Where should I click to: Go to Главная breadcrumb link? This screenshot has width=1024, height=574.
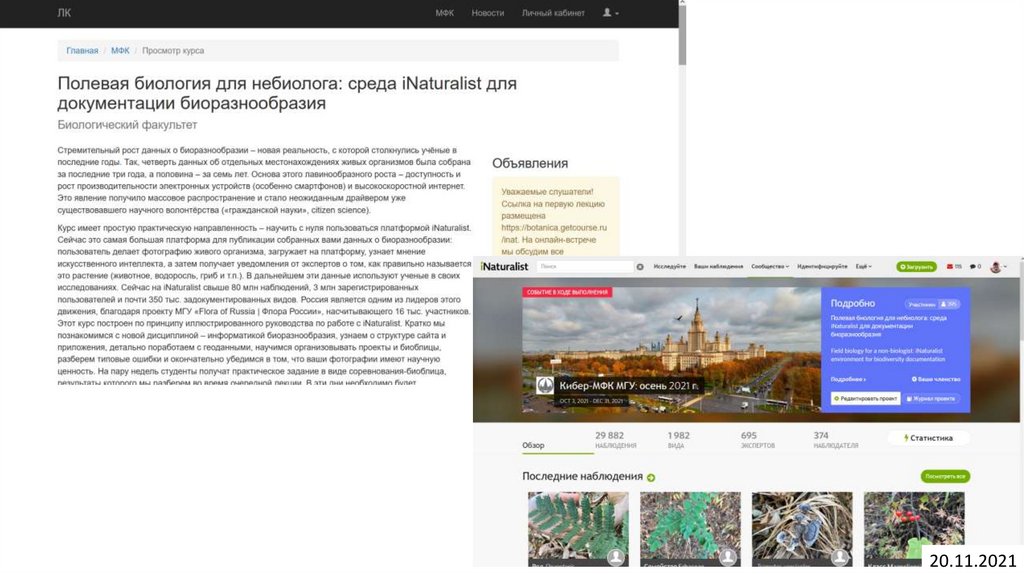[82, 50]
